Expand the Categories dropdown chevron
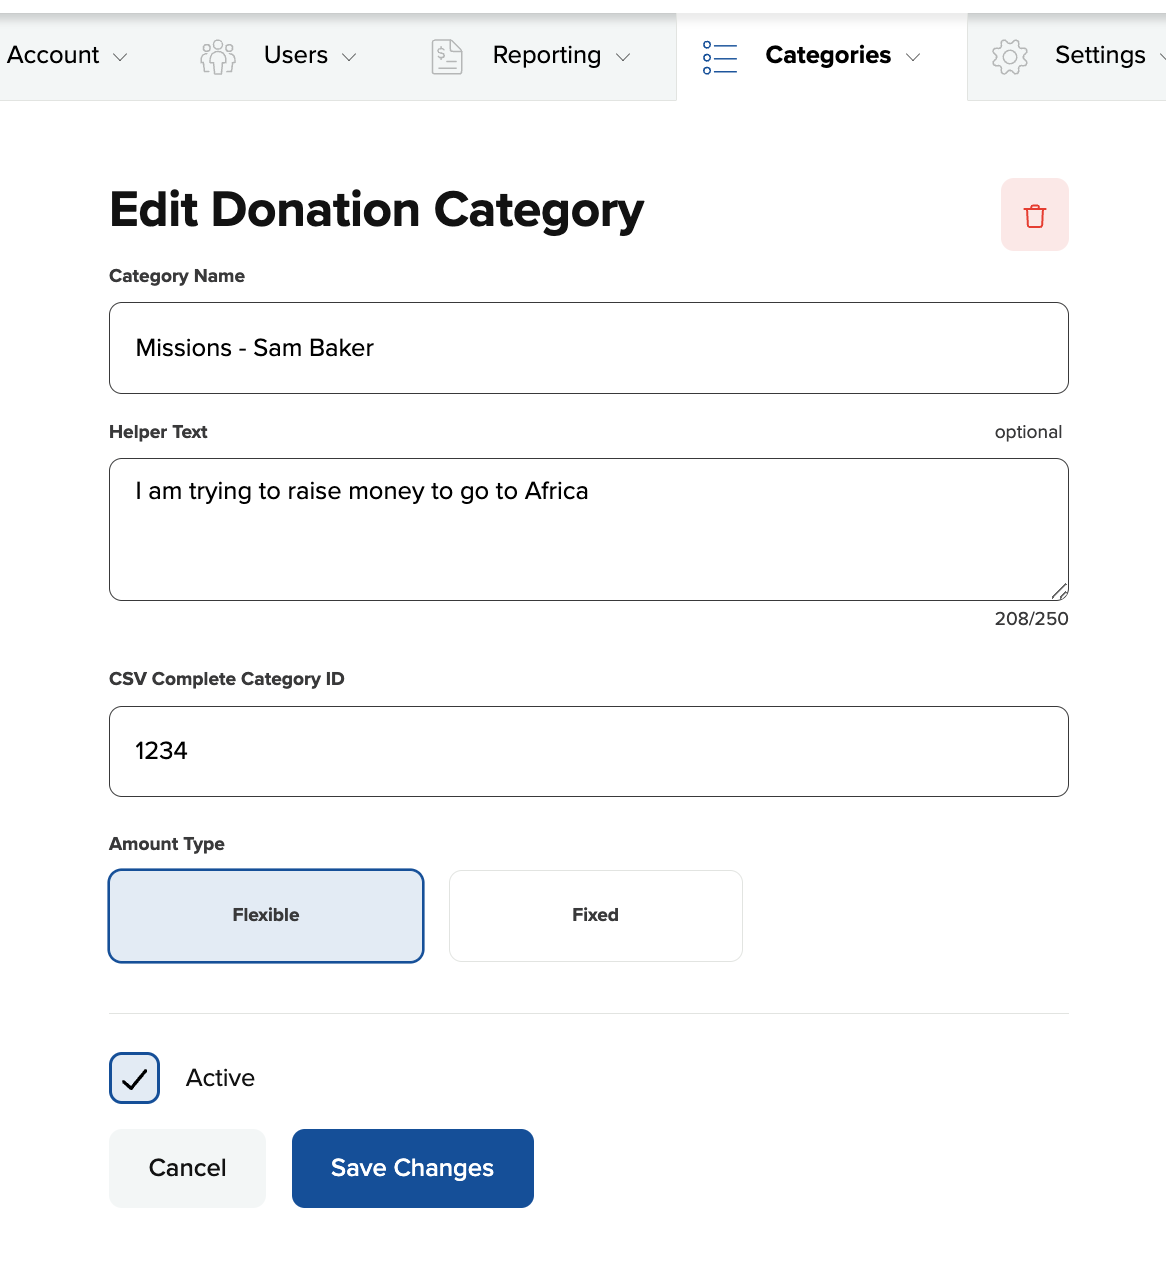Image resolution: width=1166 pixels, height=1270 pixels. pyautogui.click(x=913, y=57)
